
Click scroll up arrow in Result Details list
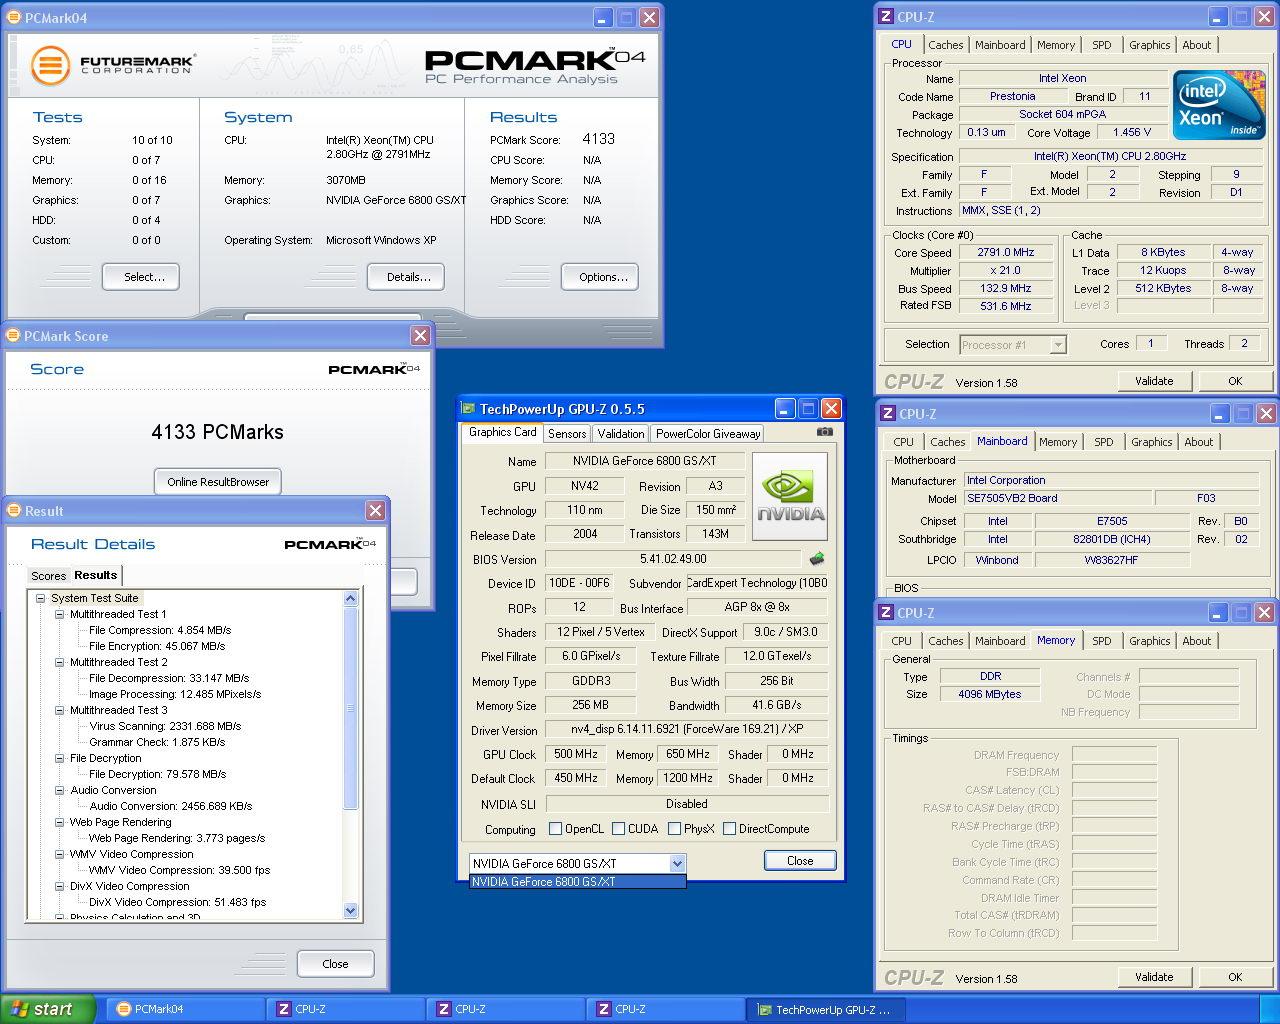(x=350, y=598)
